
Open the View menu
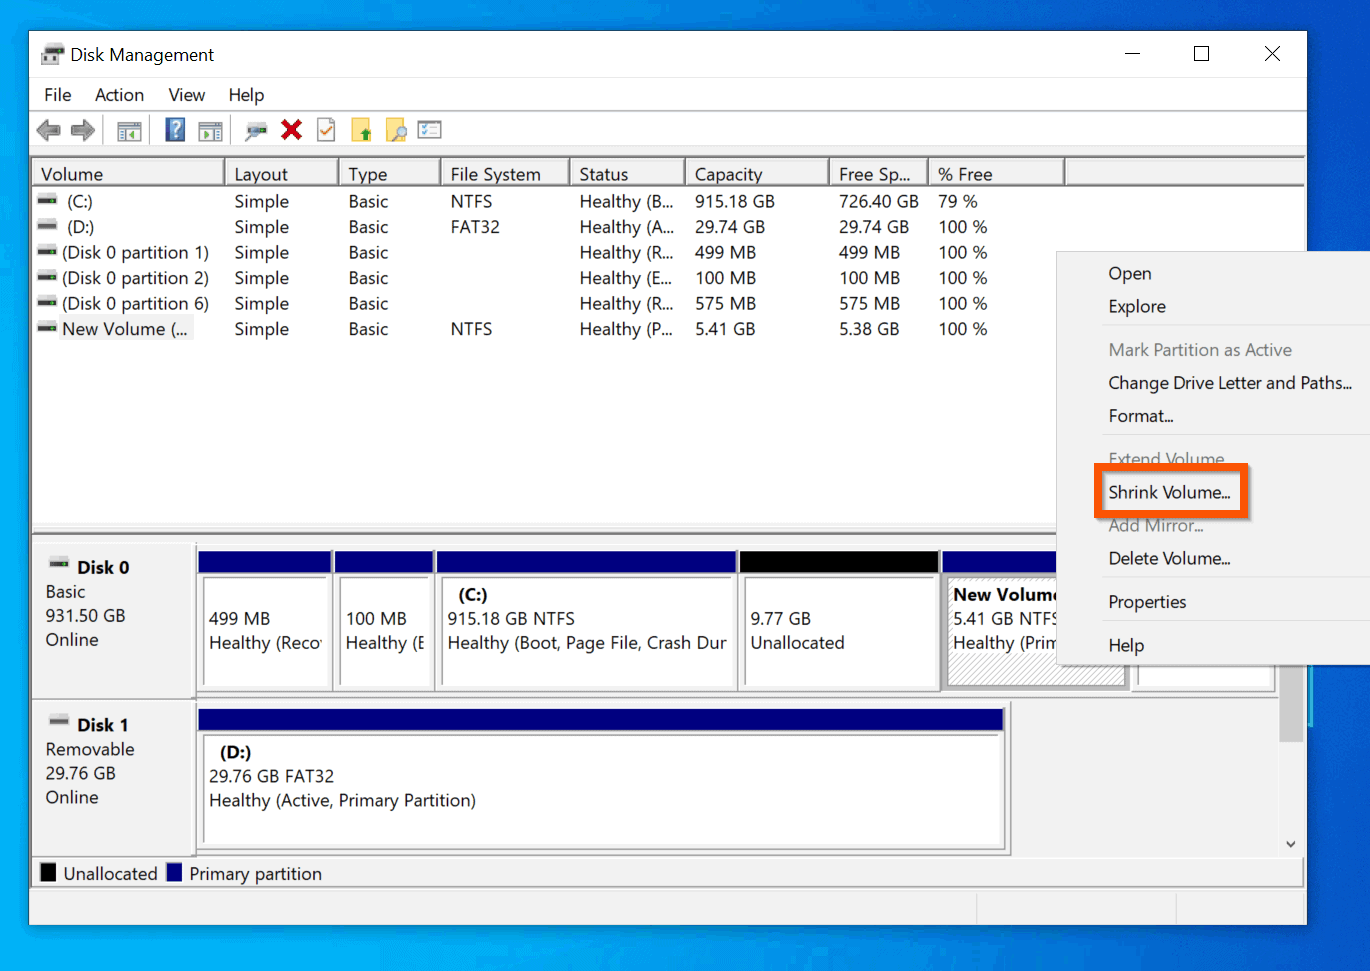coord(186,95)
